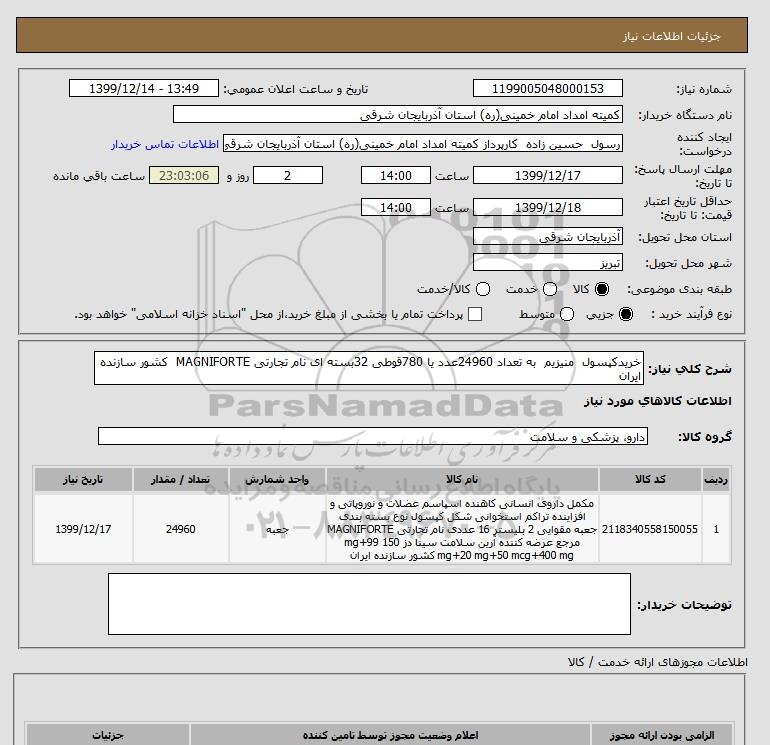
Task: Click the اطلاعات مجوزهای ارائه خدمت / کالا heading
Action: click(658, 662)
